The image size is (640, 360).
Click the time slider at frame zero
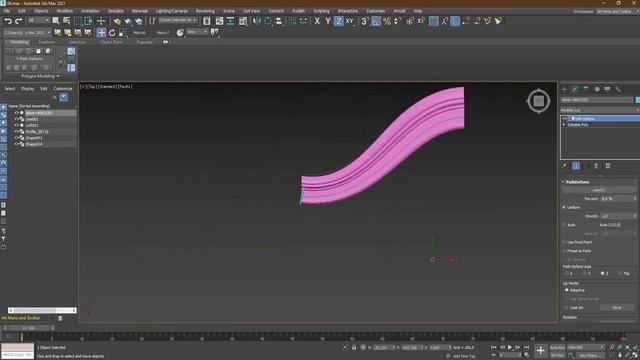point(22,337)
